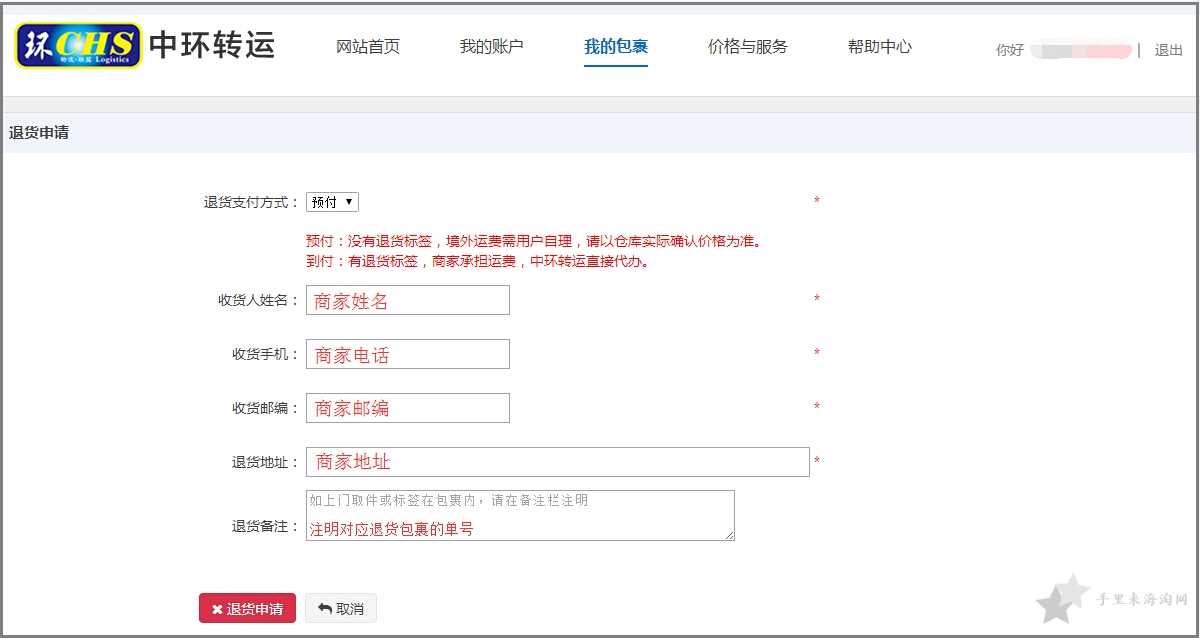Click the 取消 cancel button
This screenshot has width=1200, height=638.
coord(341,609)
